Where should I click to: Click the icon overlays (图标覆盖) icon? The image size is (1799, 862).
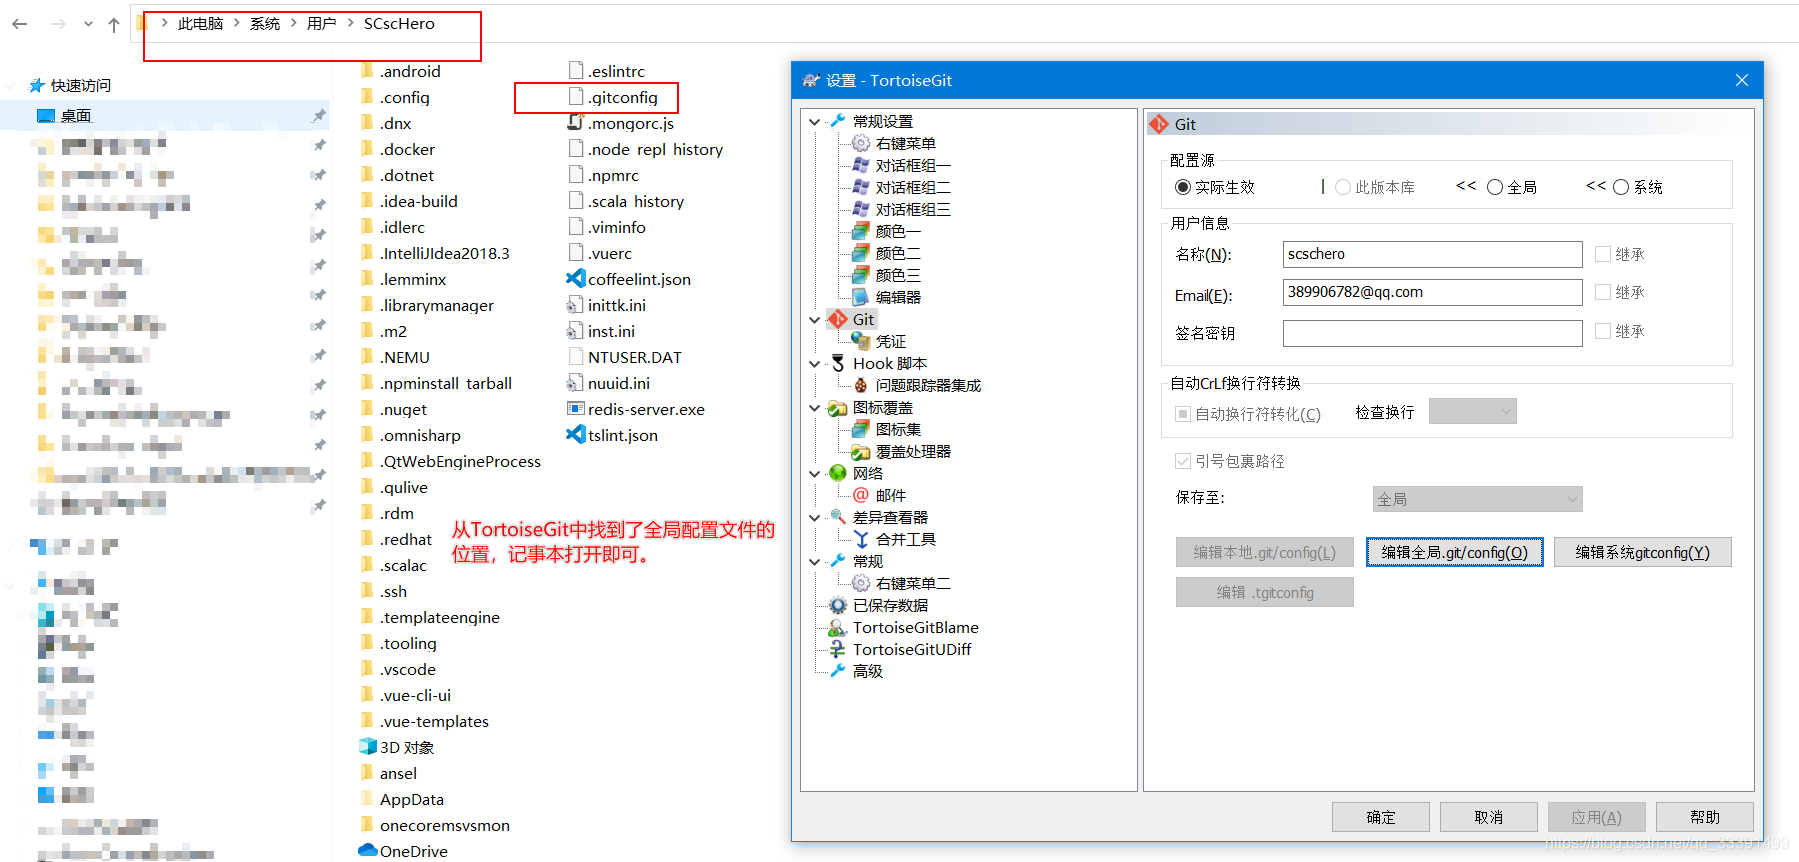pos(838,407)
